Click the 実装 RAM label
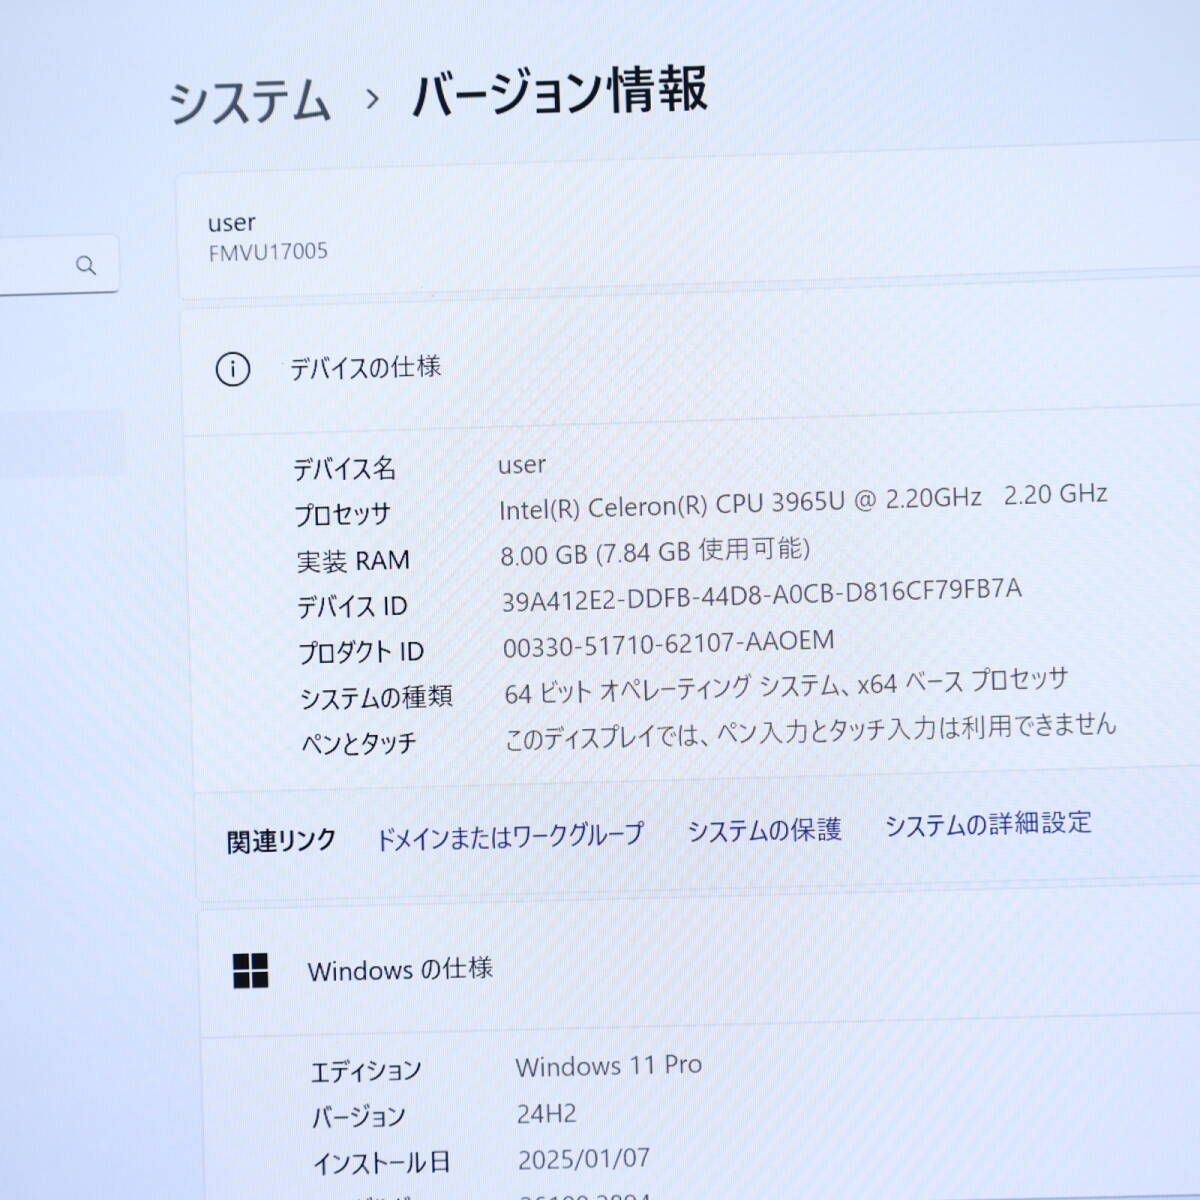Screen dimensions: 1200x1200 tap(353, 561)
